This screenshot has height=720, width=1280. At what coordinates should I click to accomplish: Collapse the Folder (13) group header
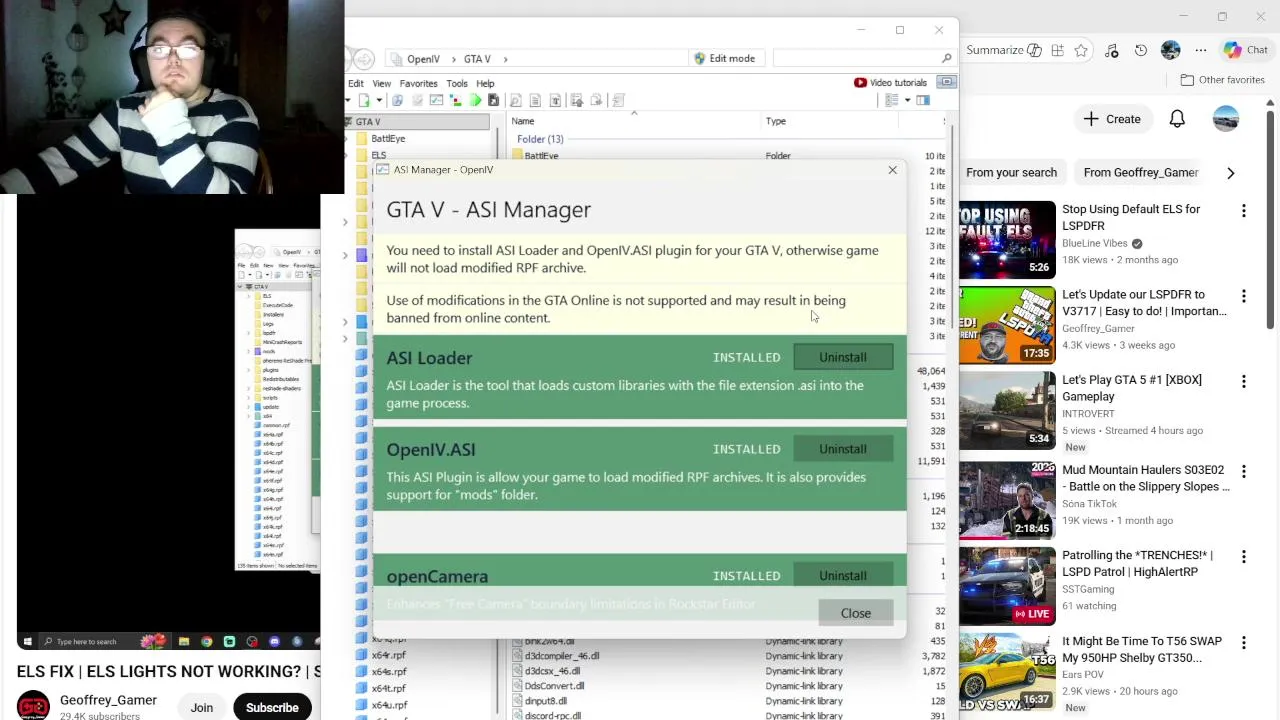click(x=540, y=139)
